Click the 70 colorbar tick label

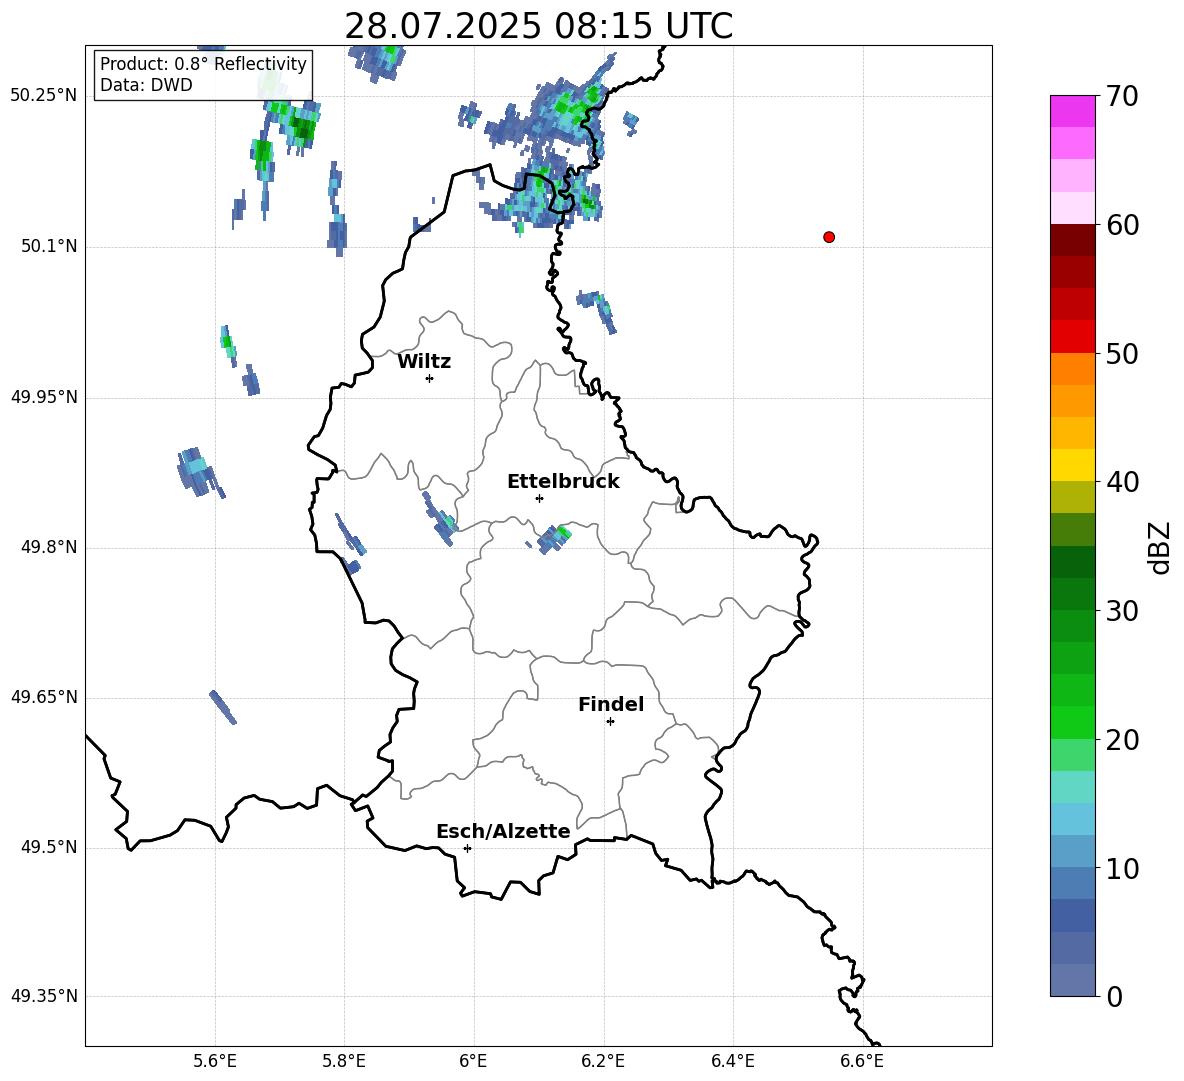(x=1122, y=96)
